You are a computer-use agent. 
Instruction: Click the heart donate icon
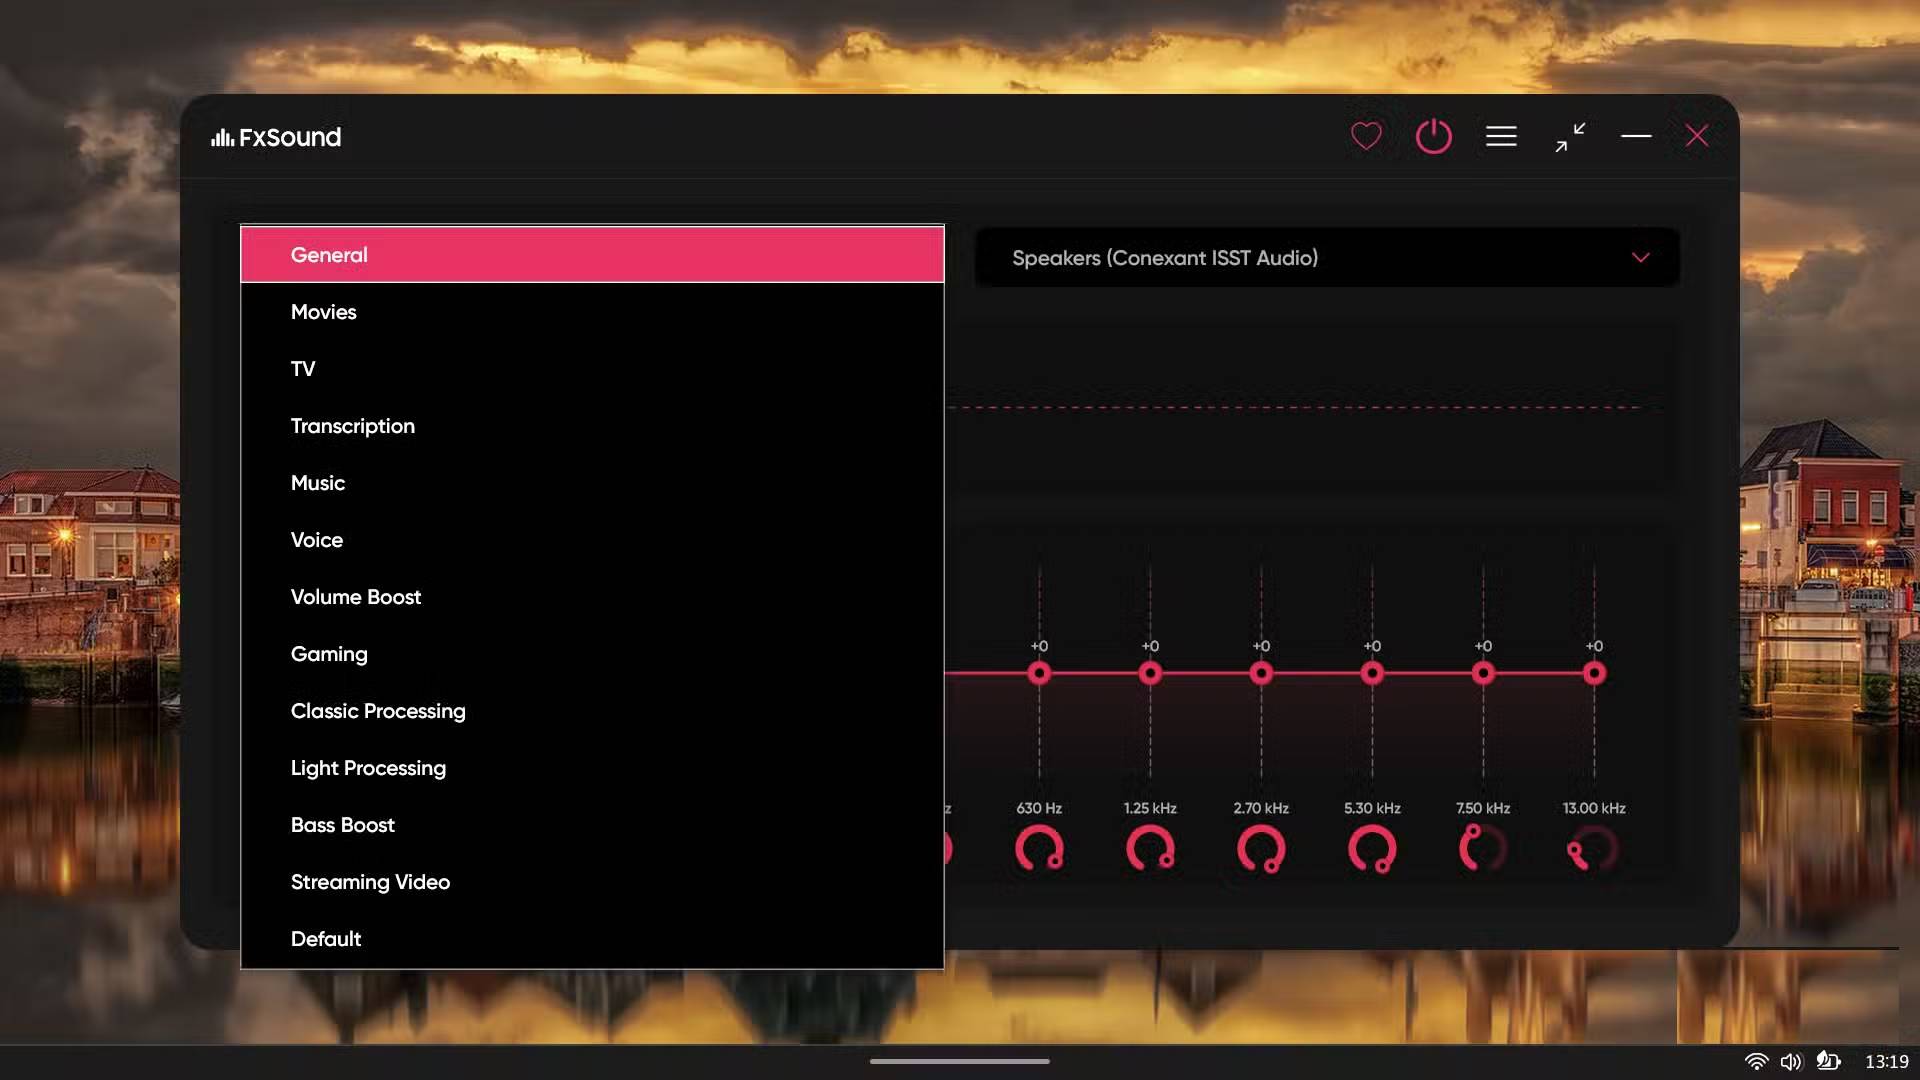pos(1366,136)
